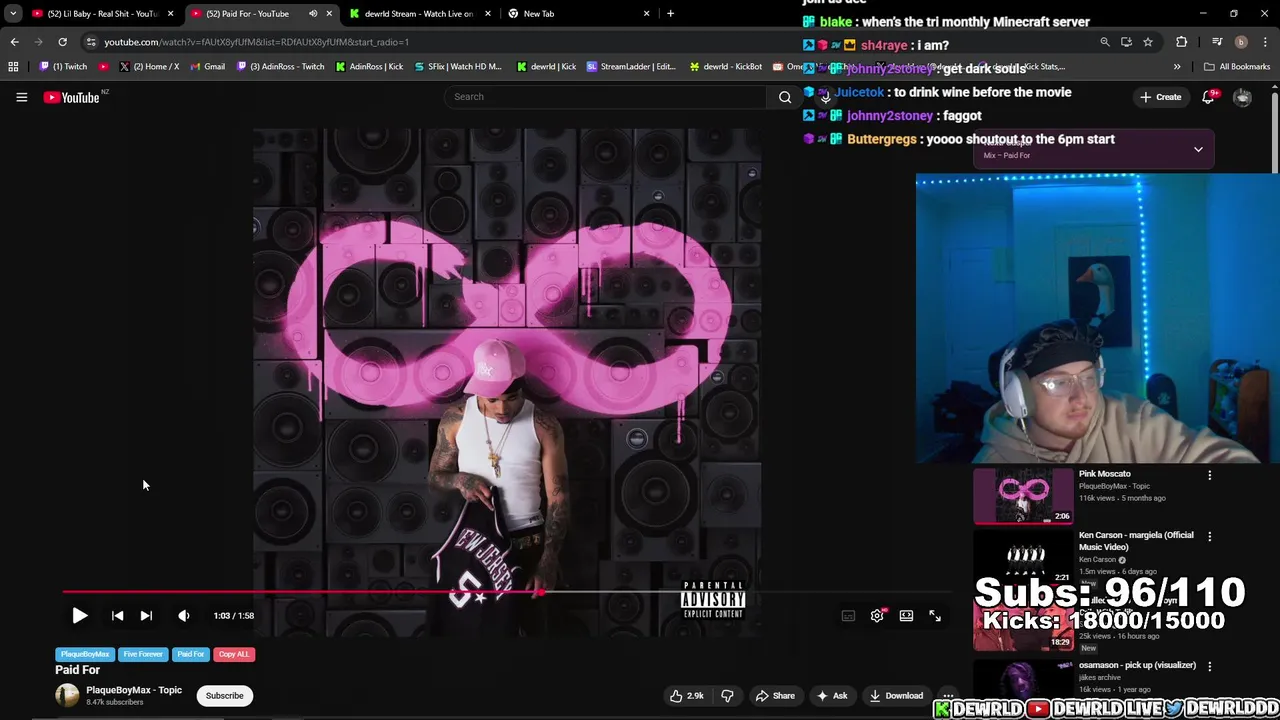Switch to the Lil Baby - Real Shit tab
This screenshot has width=1280, height=720.
click(104, 14)
